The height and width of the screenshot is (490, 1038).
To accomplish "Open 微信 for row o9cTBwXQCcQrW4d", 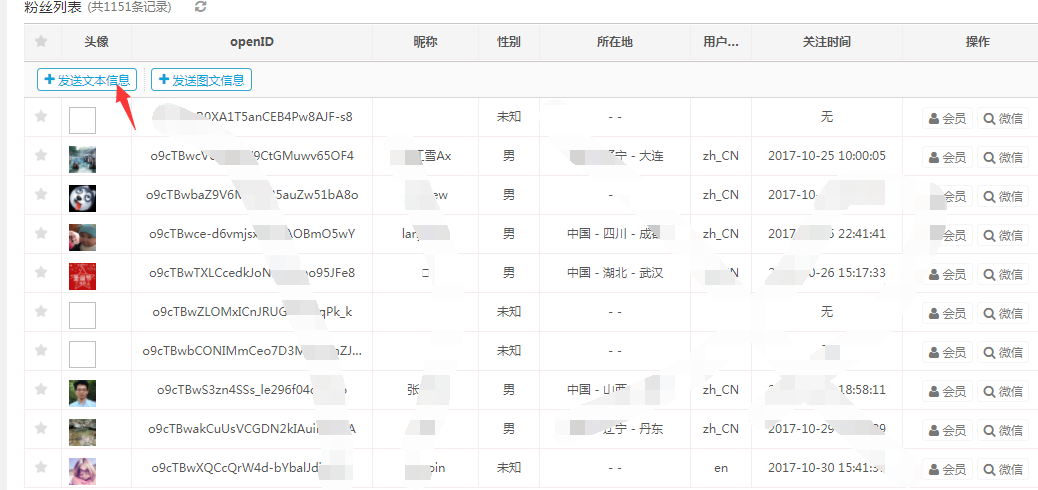I will pyautogui.click(x=1003, y=469).
